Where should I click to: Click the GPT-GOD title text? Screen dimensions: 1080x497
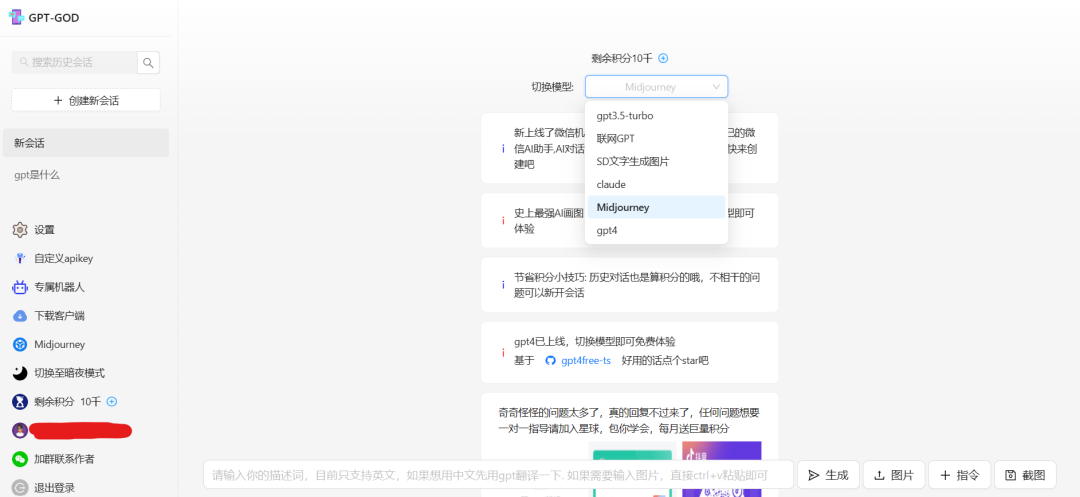tap(54, 18)
